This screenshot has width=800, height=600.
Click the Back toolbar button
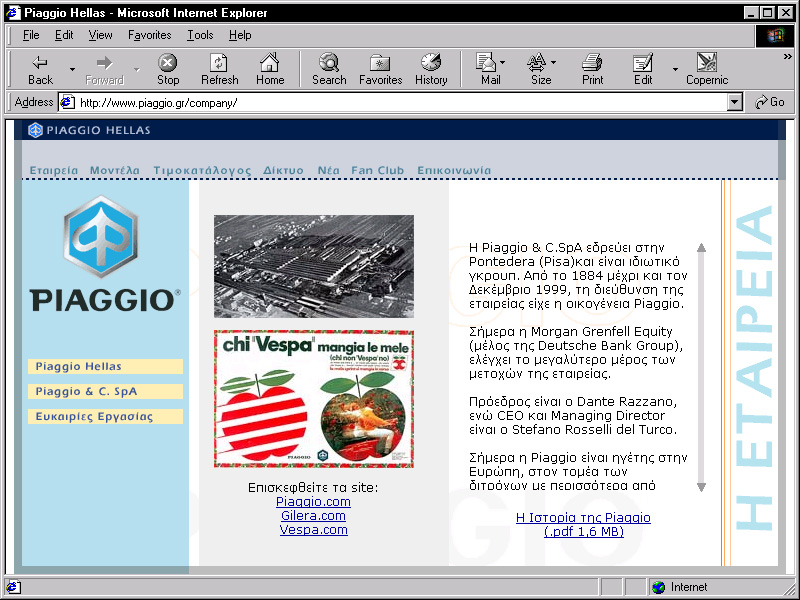pos(40,69)
